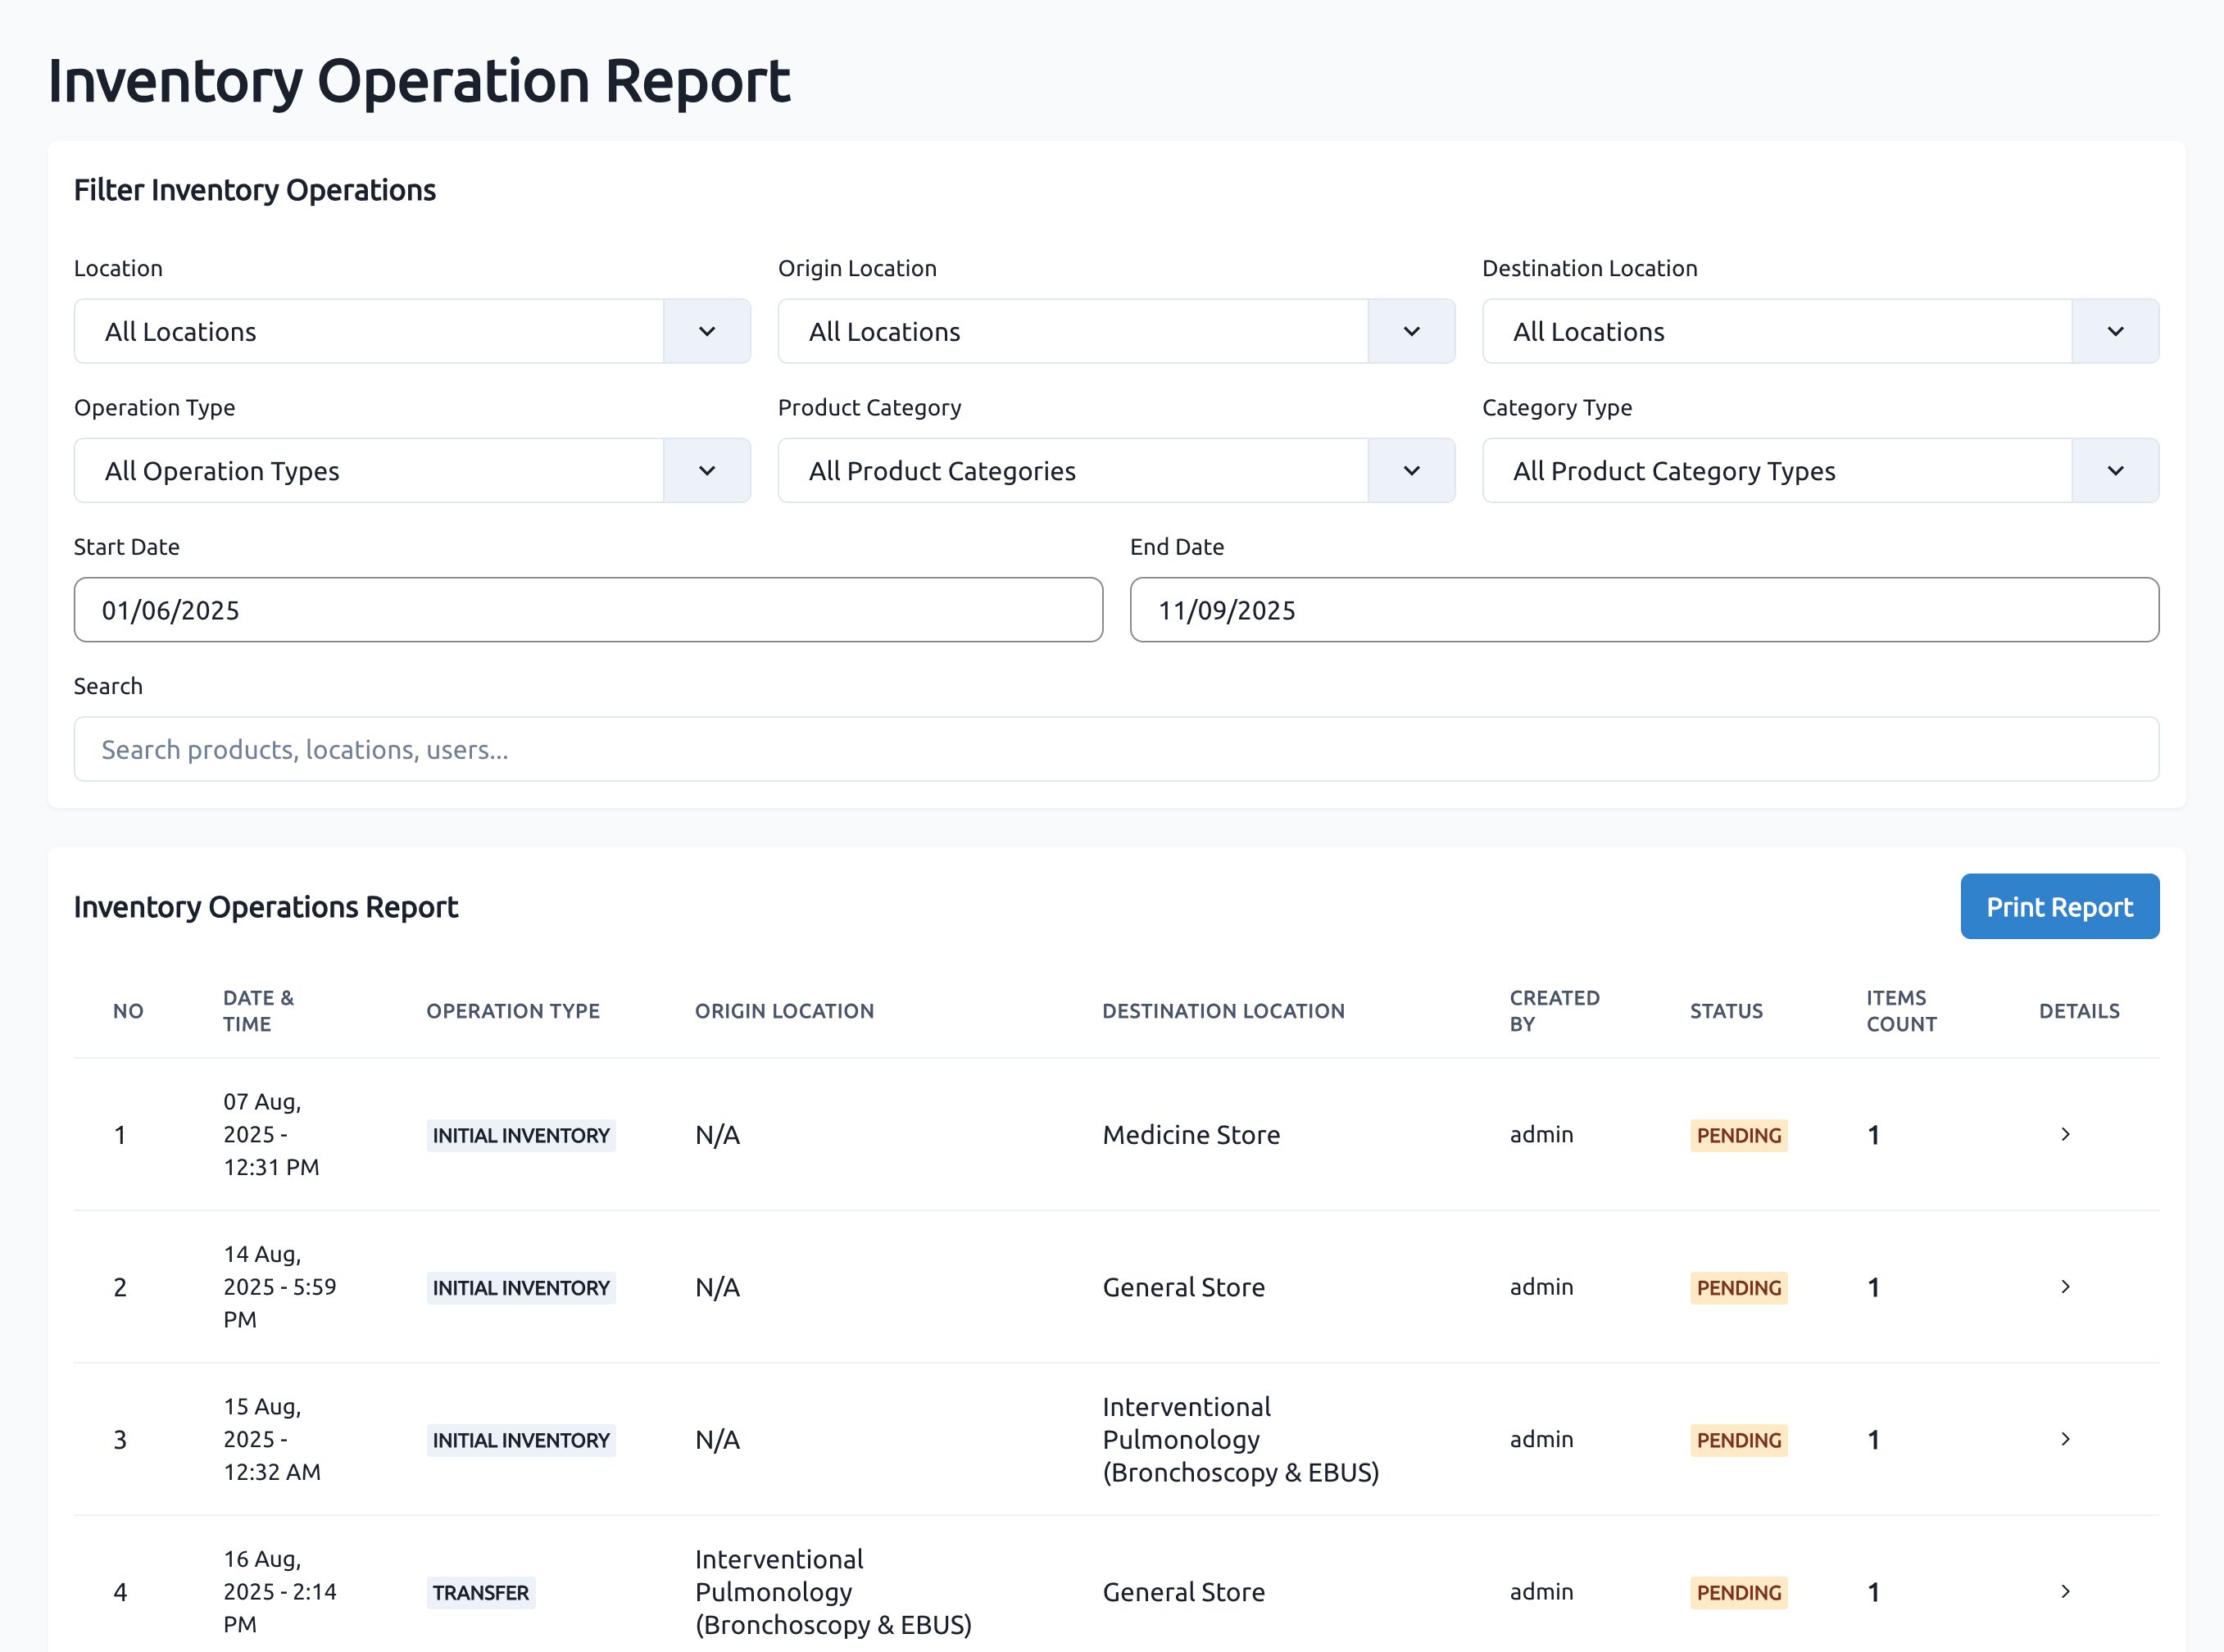The image size is (2224, 1652).
Task: Click the TRANSFER badge on row 4
Action: click(x=481, y=1592)
